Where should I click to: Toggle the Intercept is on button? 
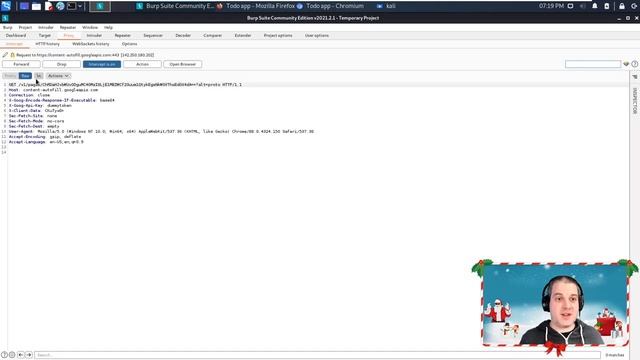[102, 64]
